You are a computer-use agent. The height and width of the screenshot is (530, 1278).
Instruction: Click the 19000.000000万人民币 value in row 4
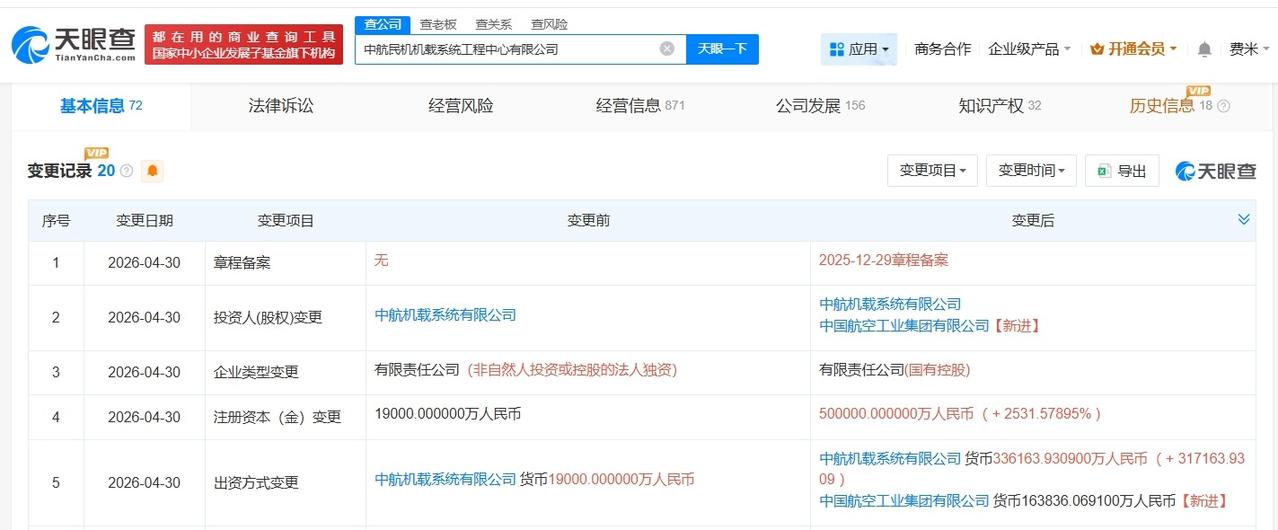coord(447,413)
